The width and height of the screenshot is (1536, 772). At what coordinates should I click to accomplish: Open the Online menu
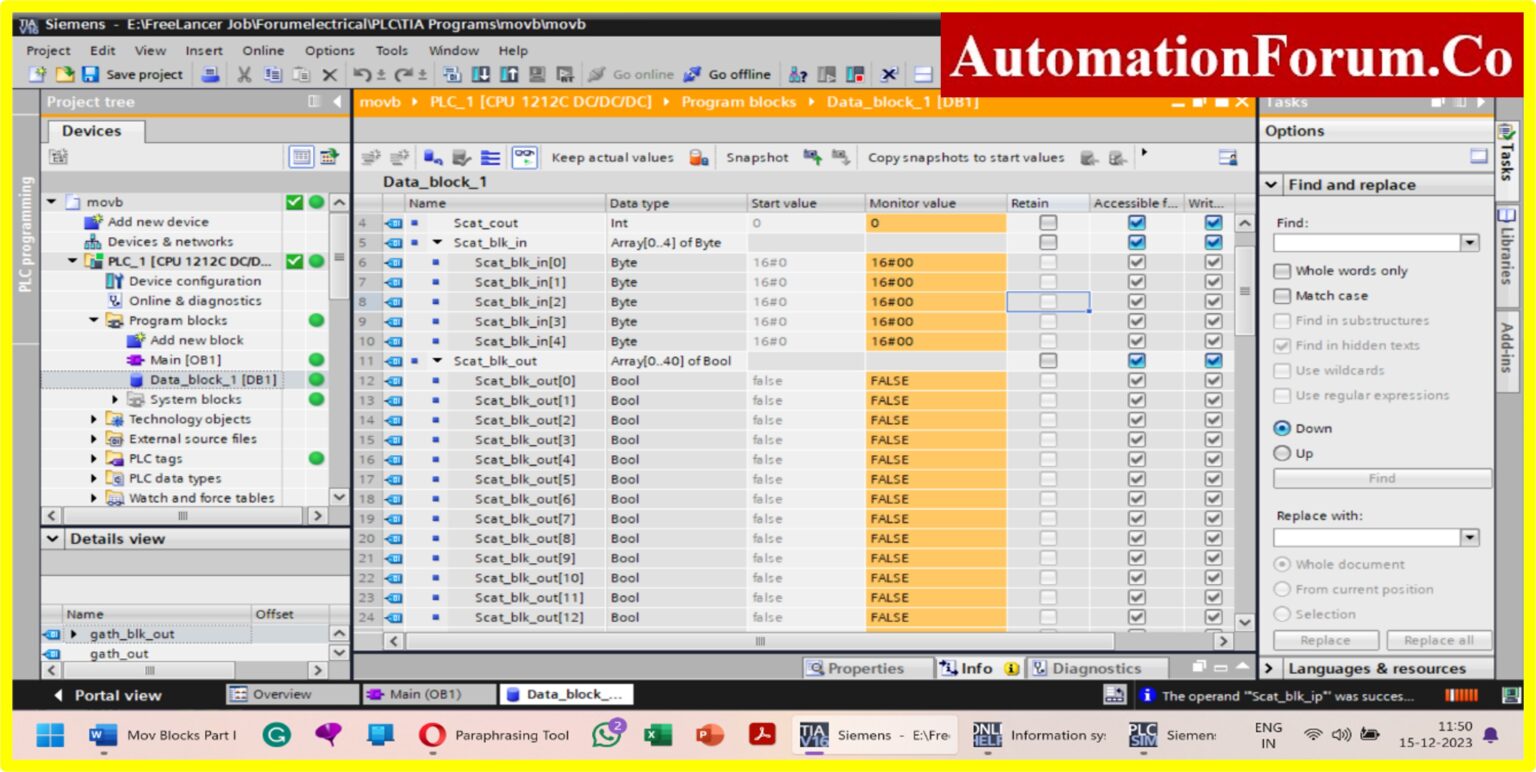[263, 50]
